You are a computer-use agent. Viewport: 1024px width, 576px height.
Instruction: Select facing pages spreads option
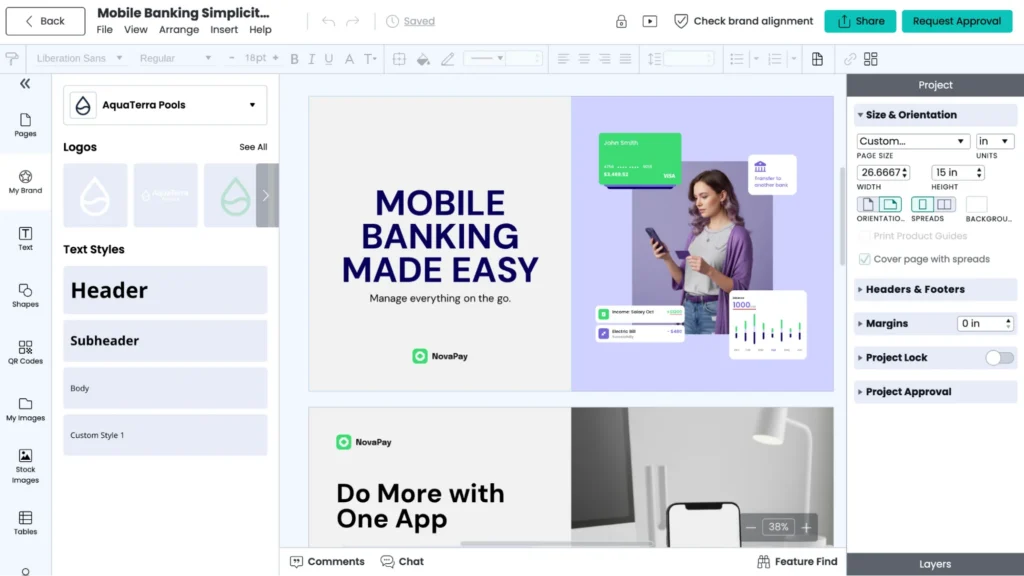(944, 204)
